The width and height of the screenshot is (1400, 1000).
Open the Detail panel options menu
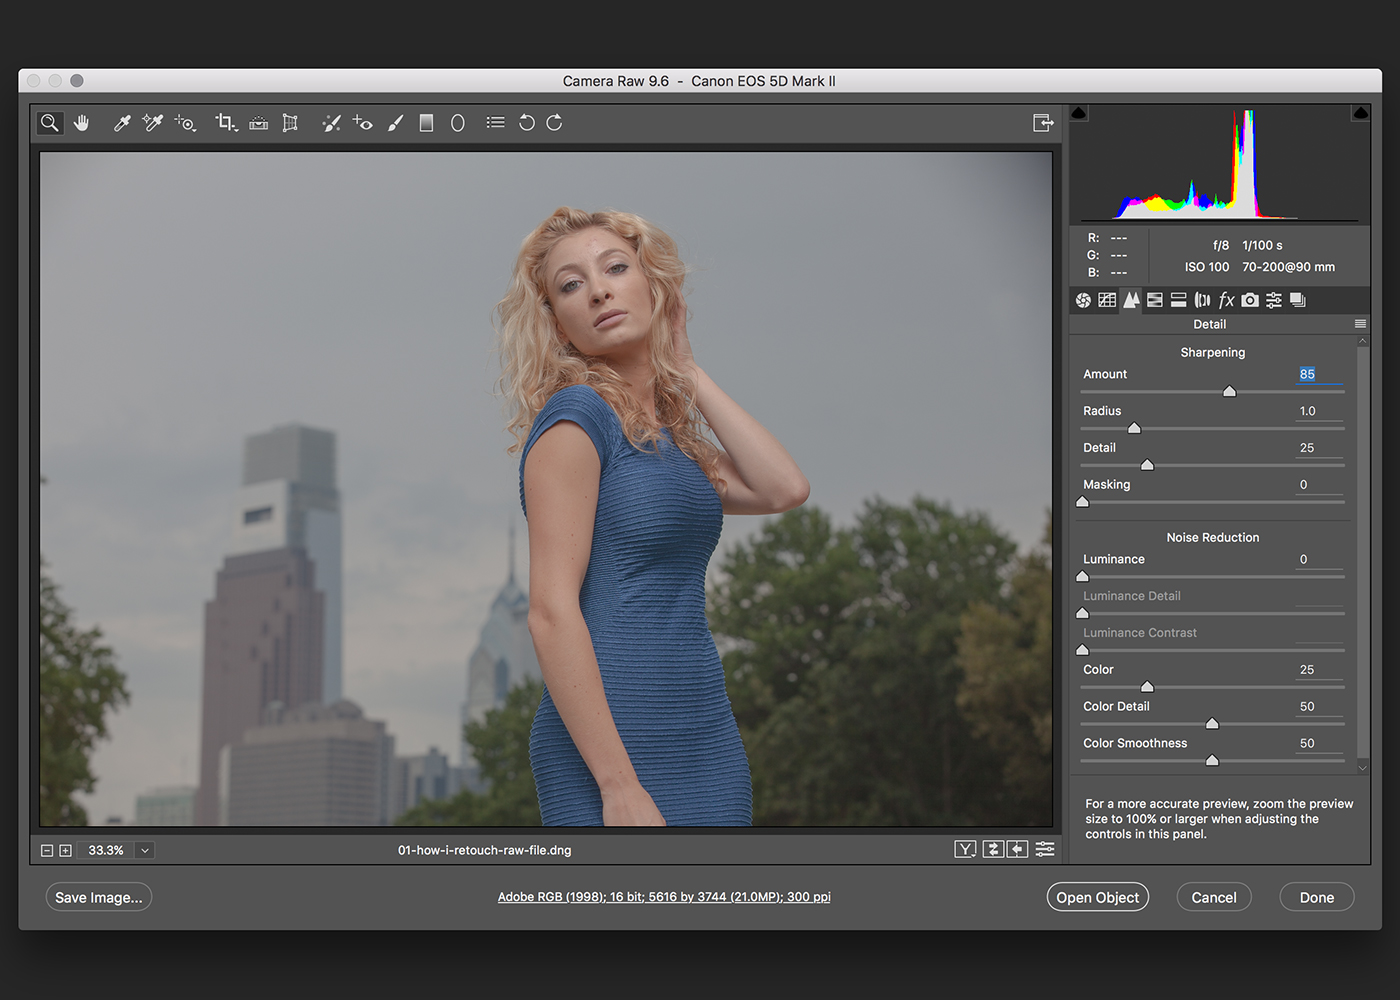(1360, 324)
